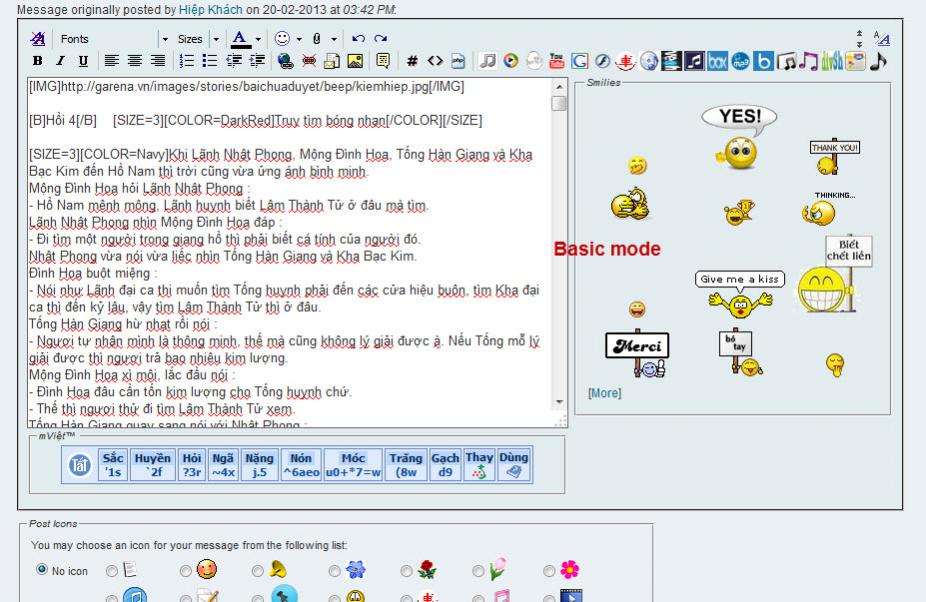Screen dimensions: 926x602
Task: Open the text color picker arrow
Action: (258, 39)
